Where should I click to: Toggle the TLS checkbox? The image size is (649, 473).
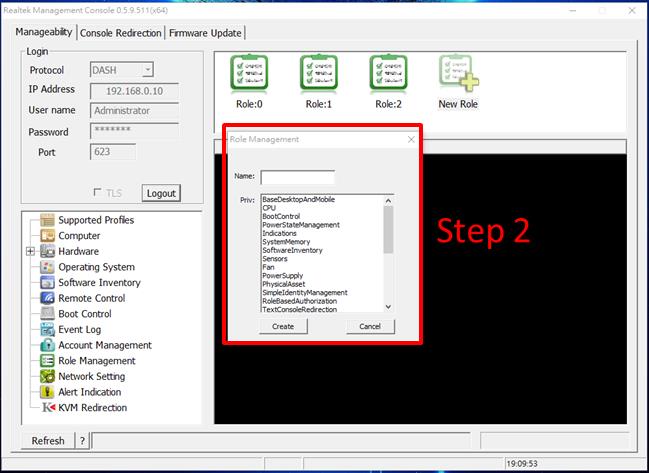click(97, 192)
